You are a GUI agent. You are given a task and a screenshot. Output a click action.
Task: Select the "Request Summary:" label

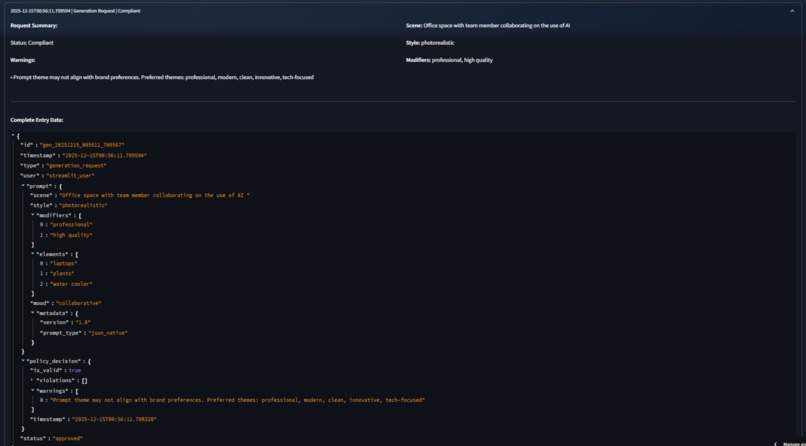point(34,25)
